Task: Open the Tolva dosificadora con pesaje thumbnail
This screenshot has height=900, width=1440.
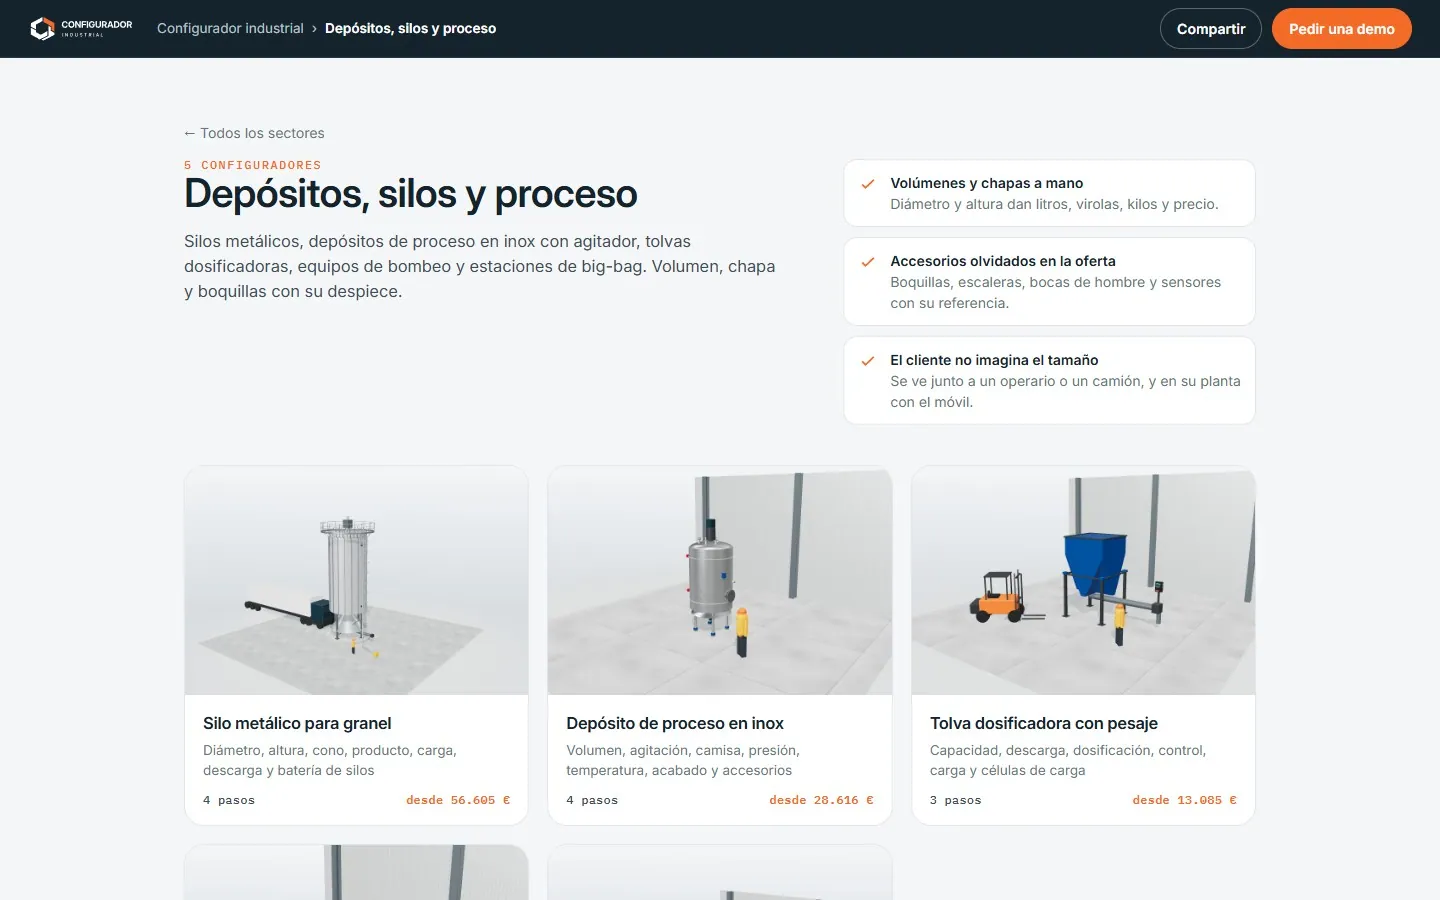Action: tap(1083, 580)
